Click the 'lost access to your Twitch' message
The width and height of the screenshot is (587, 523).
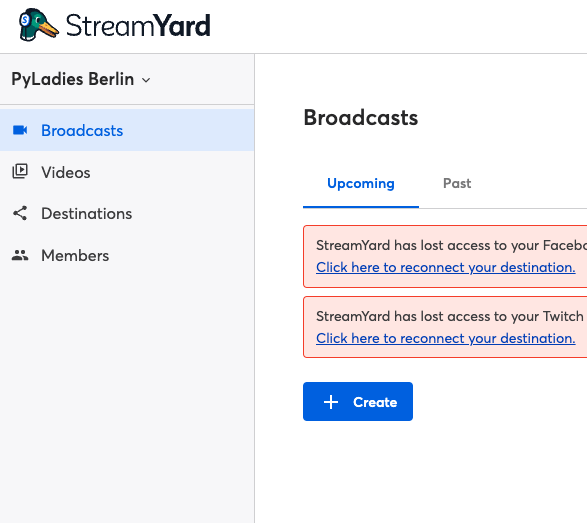[451, 316]
